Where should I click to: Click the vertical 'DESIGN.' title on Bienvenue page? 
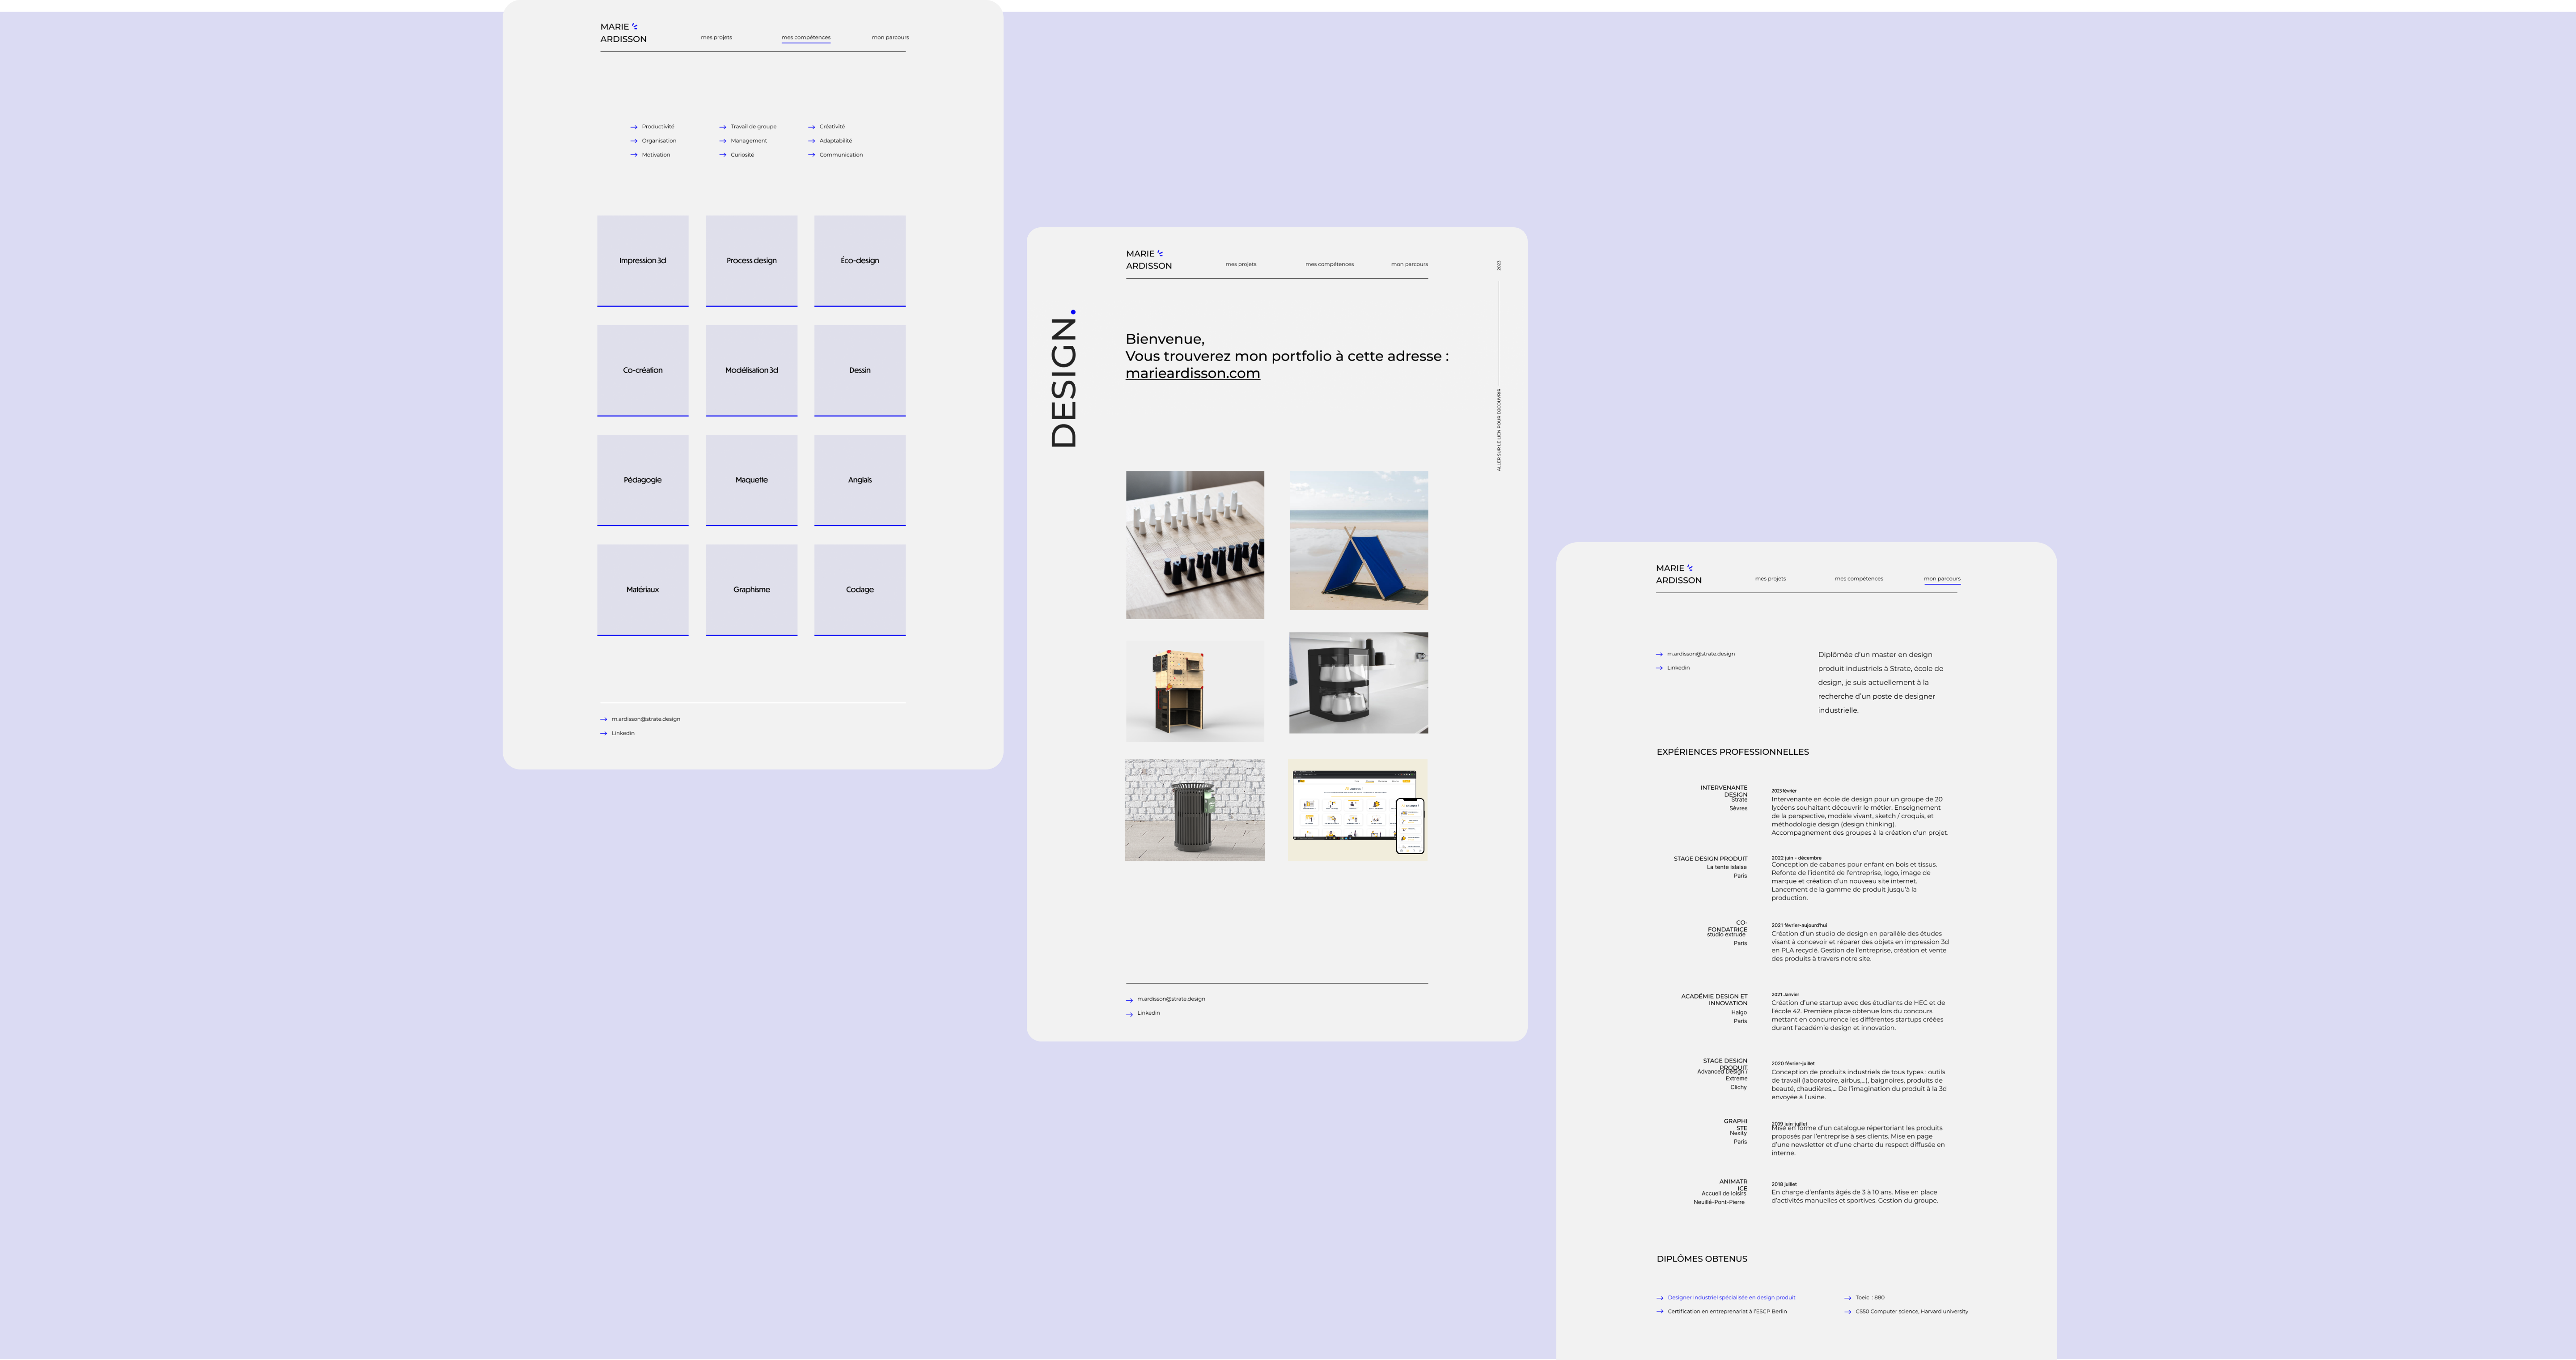click(1063, 378)
